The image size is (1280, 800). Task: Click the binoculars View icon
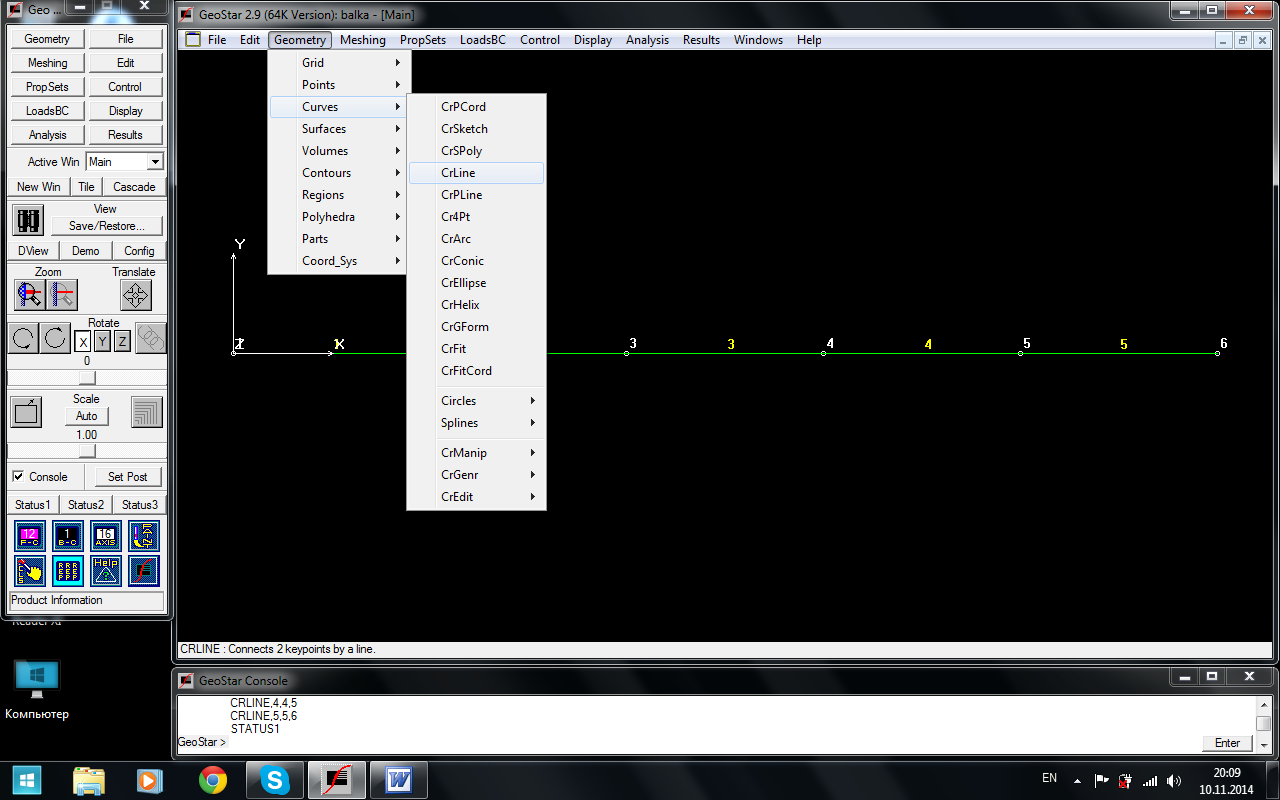(x=29, y=219)
